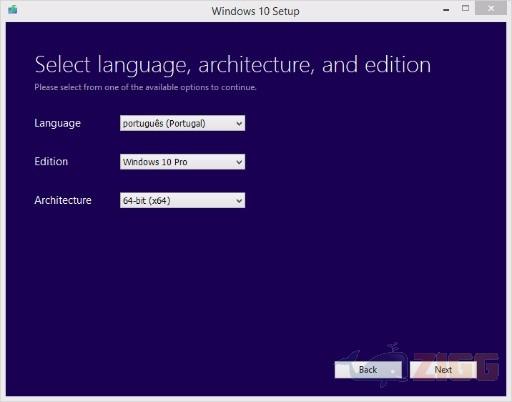Click the "Language" field label
Screen dimensions: 512x402
pos(57,123)
